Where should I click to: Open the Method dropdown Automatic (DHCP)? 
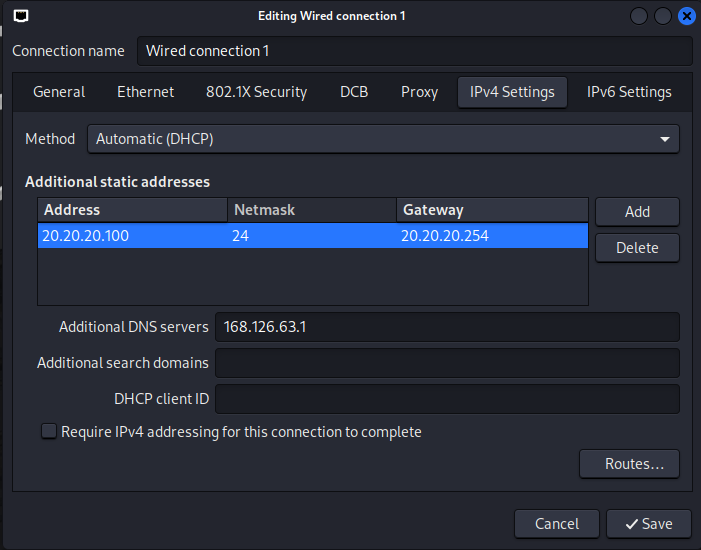point(383,139)
